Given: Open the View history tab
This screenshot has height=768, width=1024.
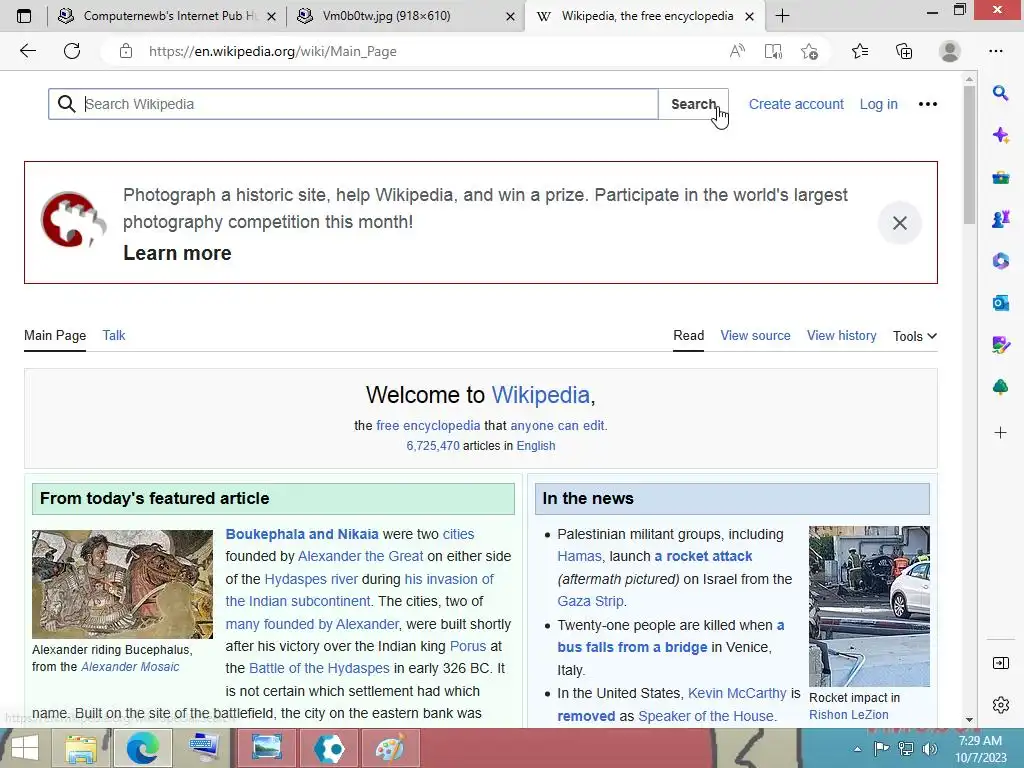Looking at the screenshot, I should (x=841, y=336).
